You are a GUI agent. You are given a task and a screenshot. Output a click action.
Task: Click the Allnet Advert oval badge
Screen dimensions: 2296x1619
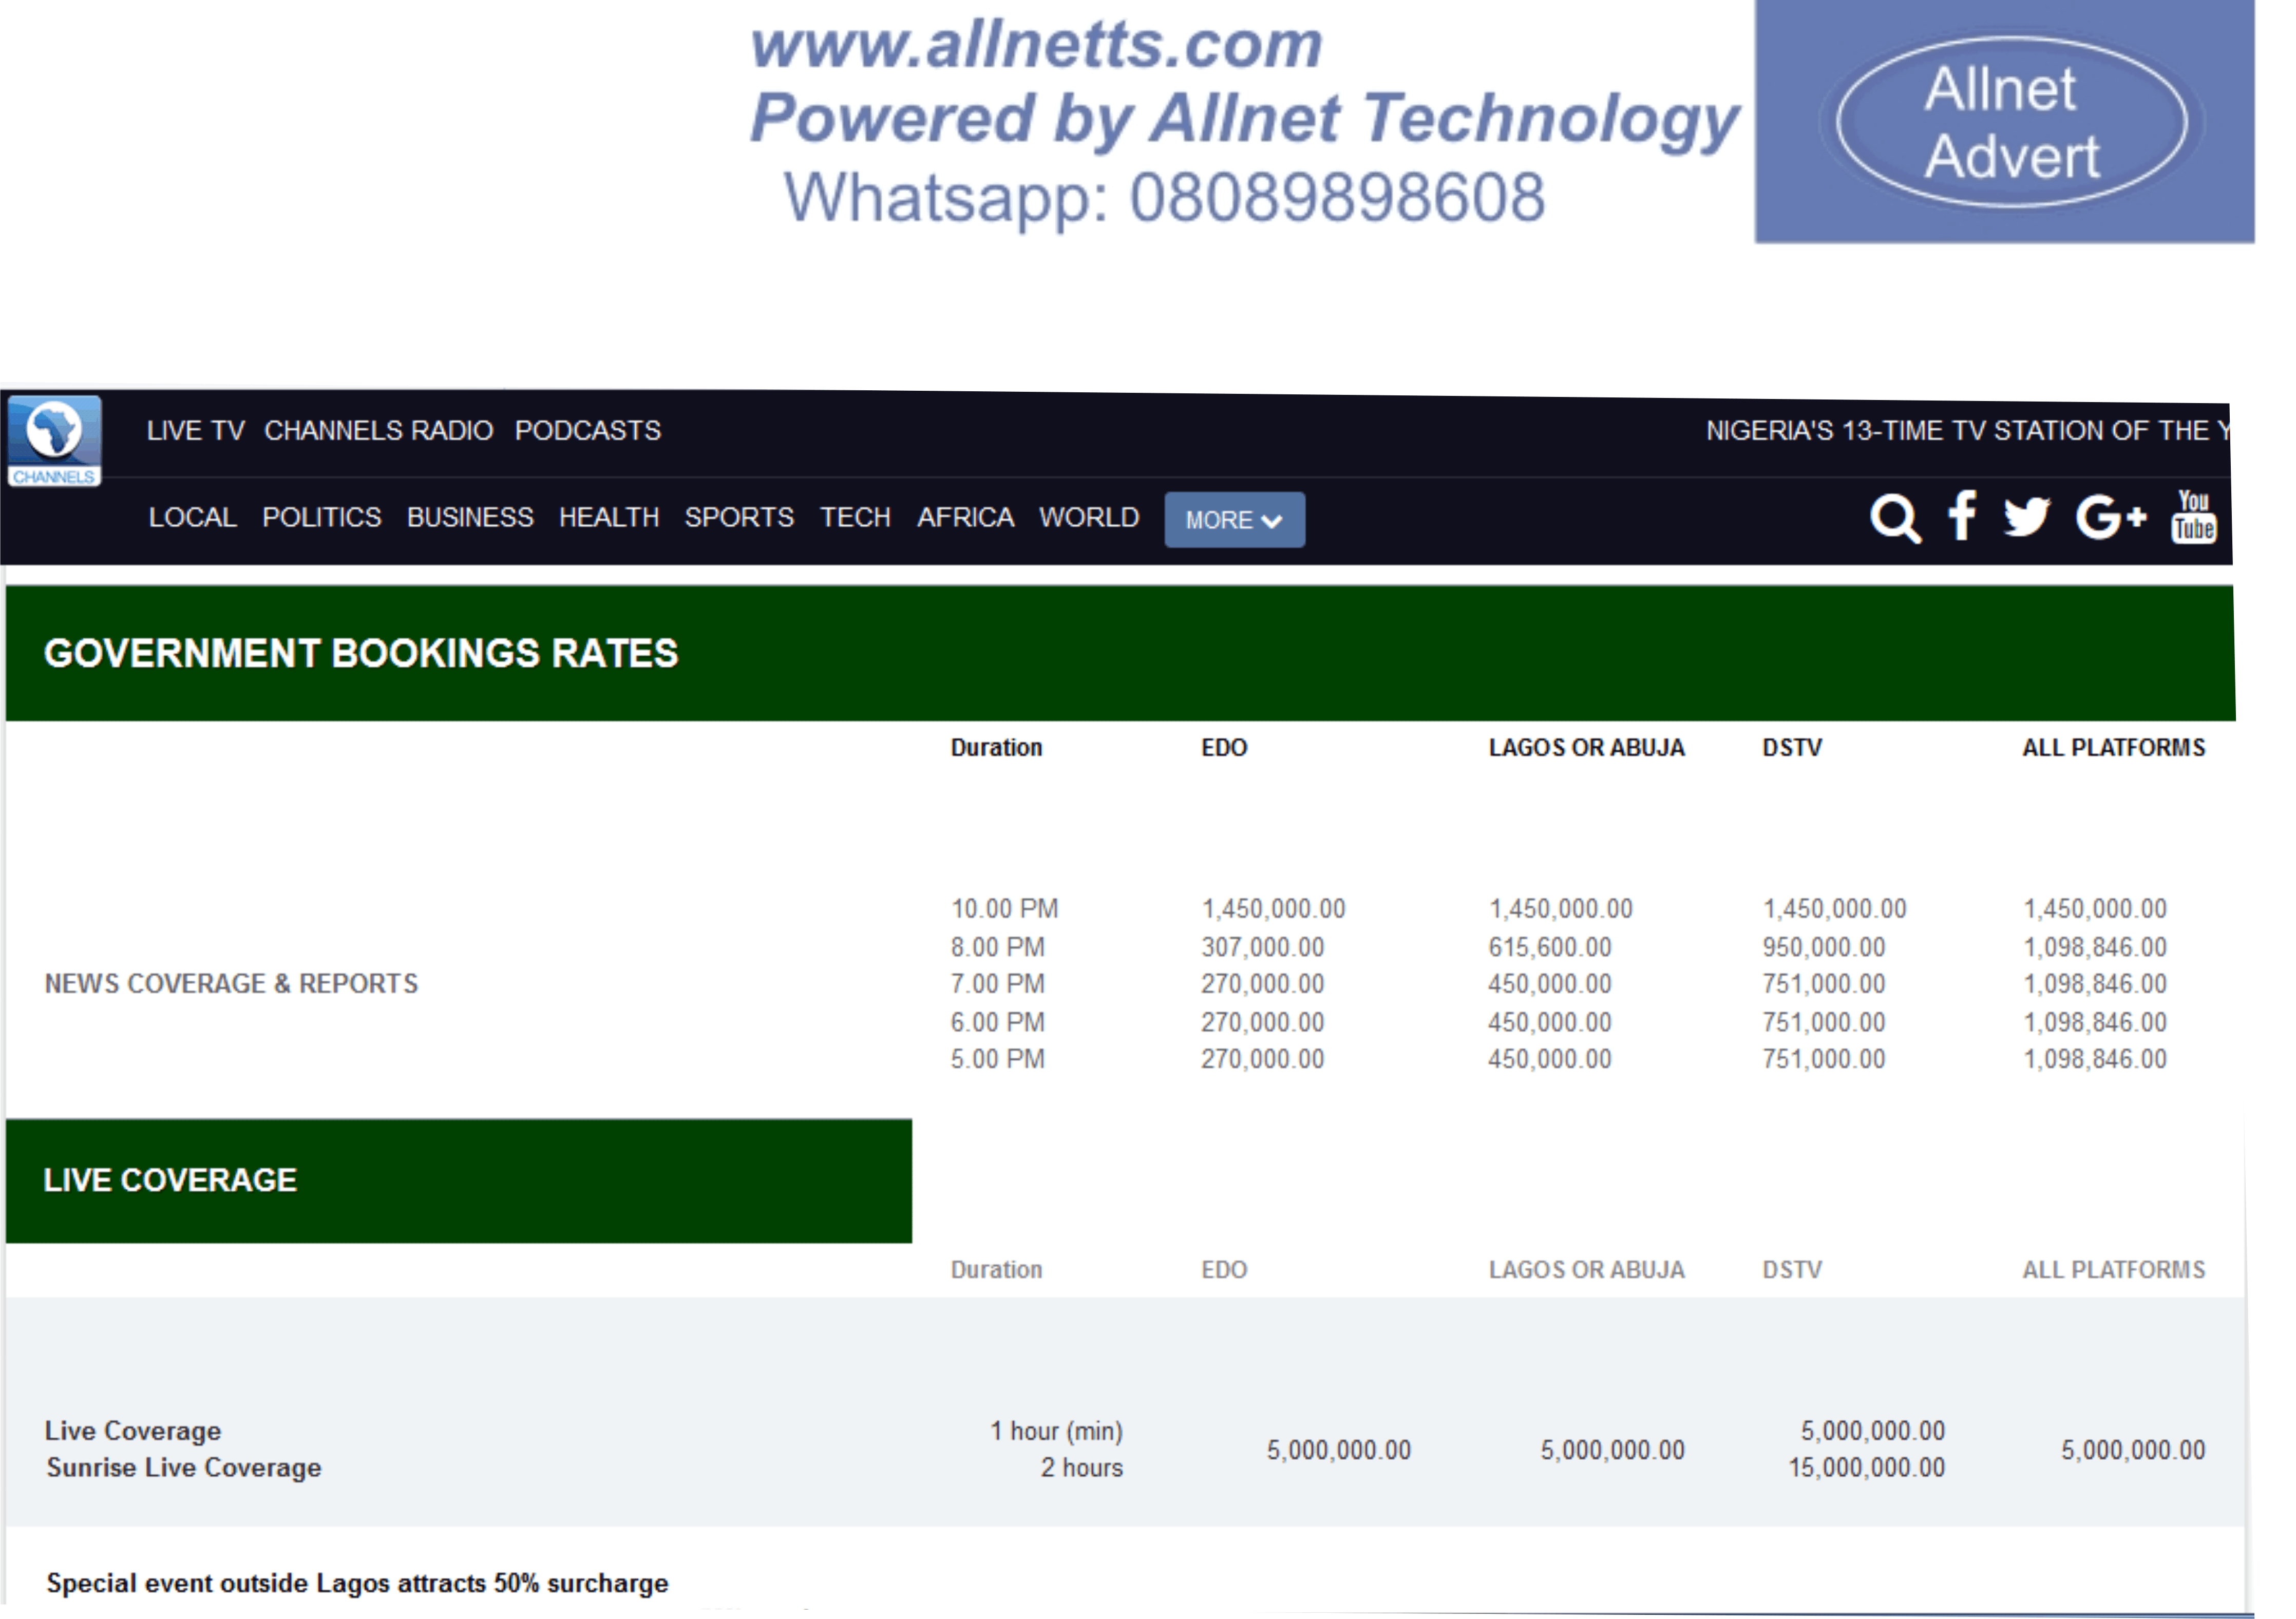tap(2011, 122)
